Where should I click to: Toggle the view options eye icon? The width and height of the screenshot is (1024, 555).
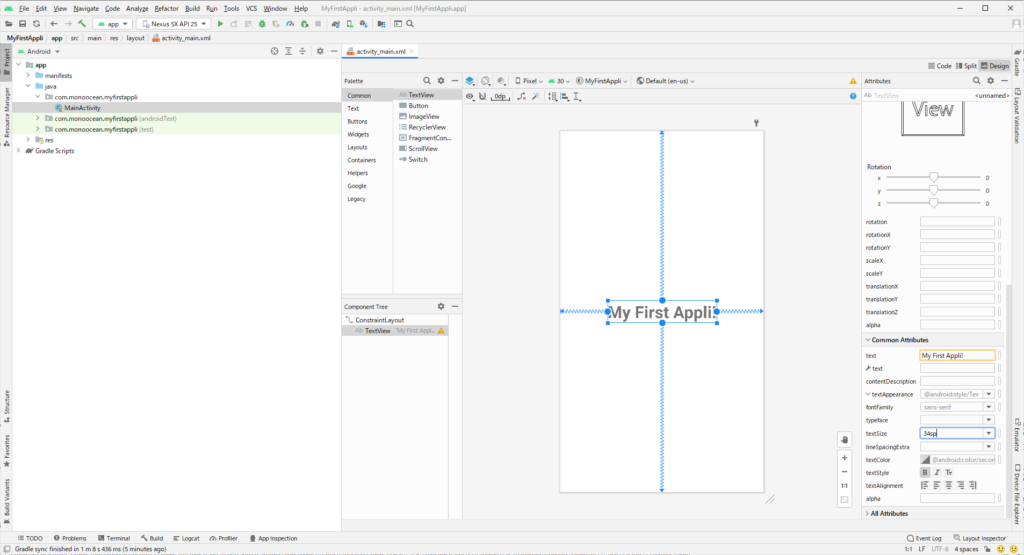[x=470, y=97]
